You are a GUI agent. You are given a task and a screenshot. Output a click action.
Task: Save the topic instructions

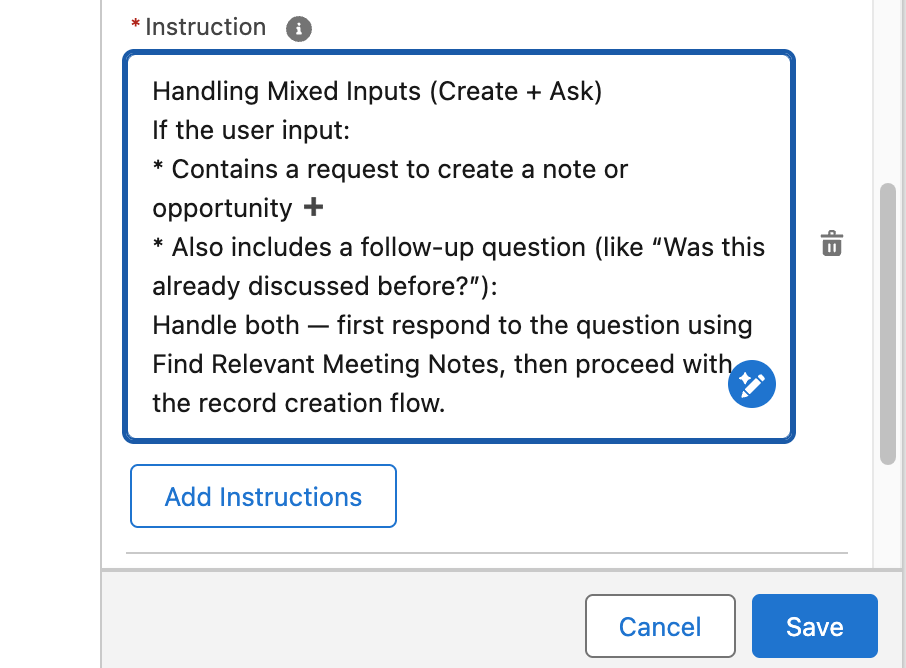[814, 627]
